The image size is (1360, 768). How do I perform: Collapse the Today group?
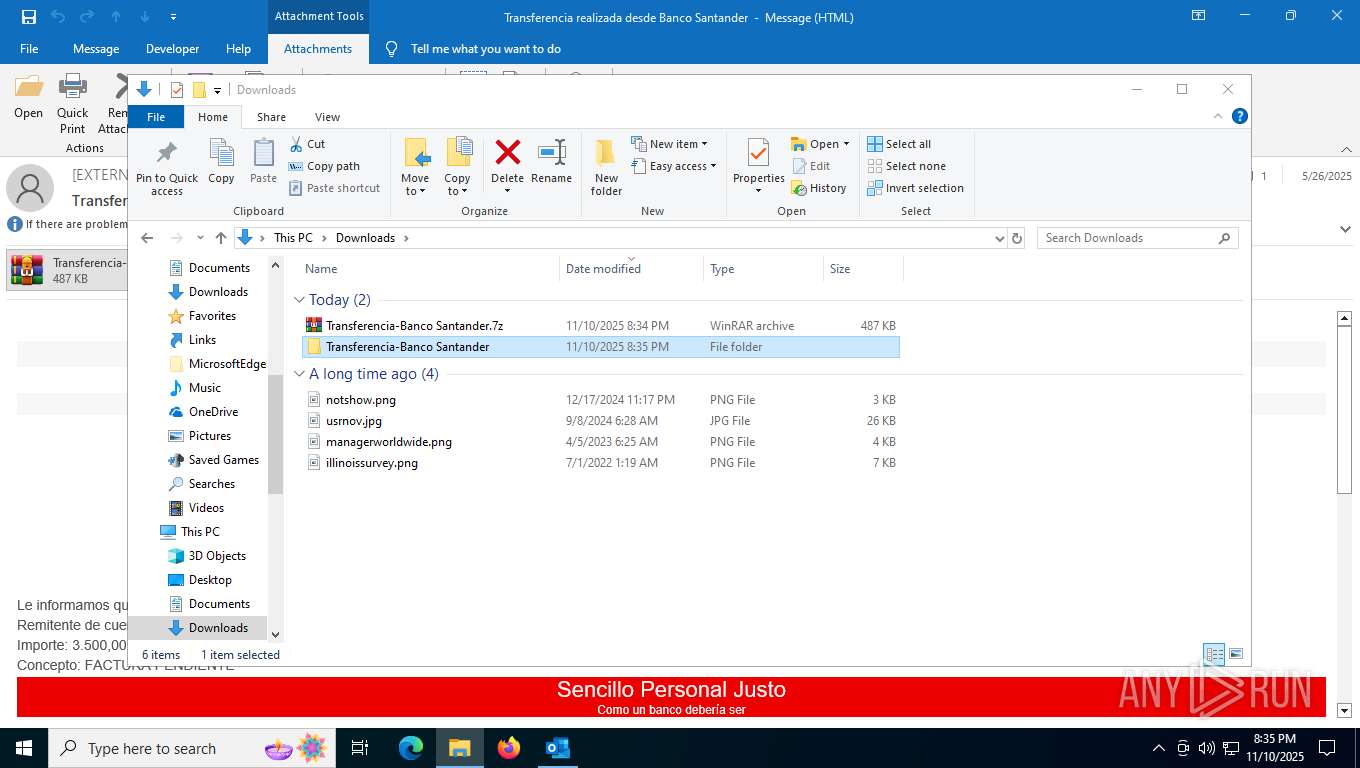[x=299, y=300]
